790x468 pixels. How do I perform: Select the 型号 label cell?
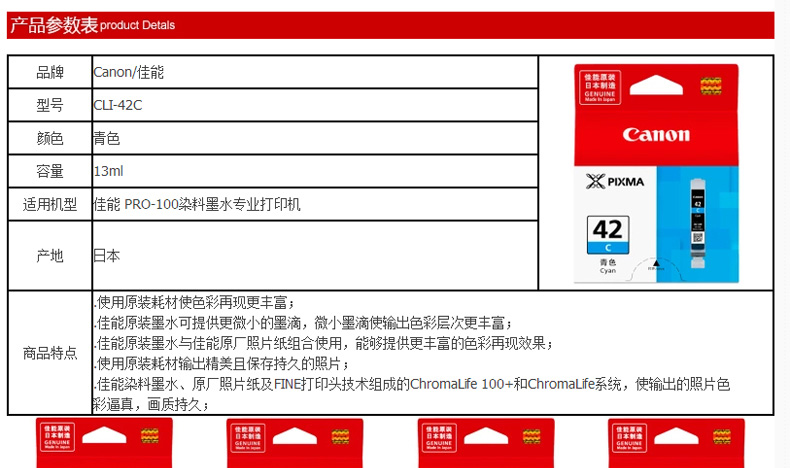coord(50,105)
